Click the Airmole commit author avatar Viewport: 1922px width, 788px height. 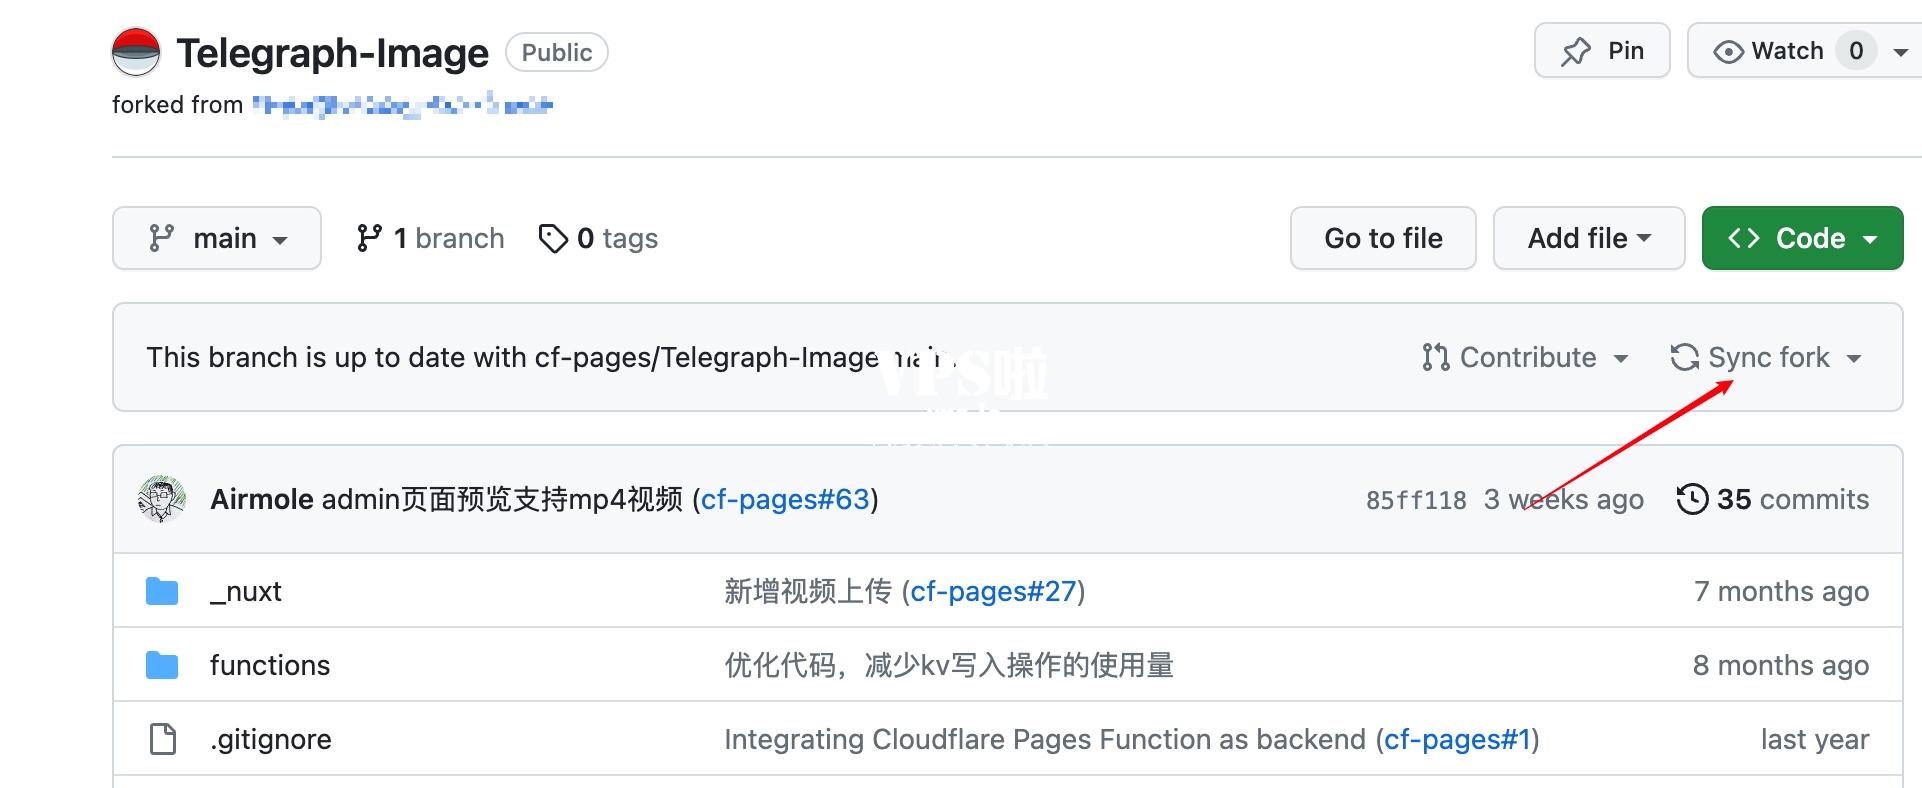coord(162,499)
